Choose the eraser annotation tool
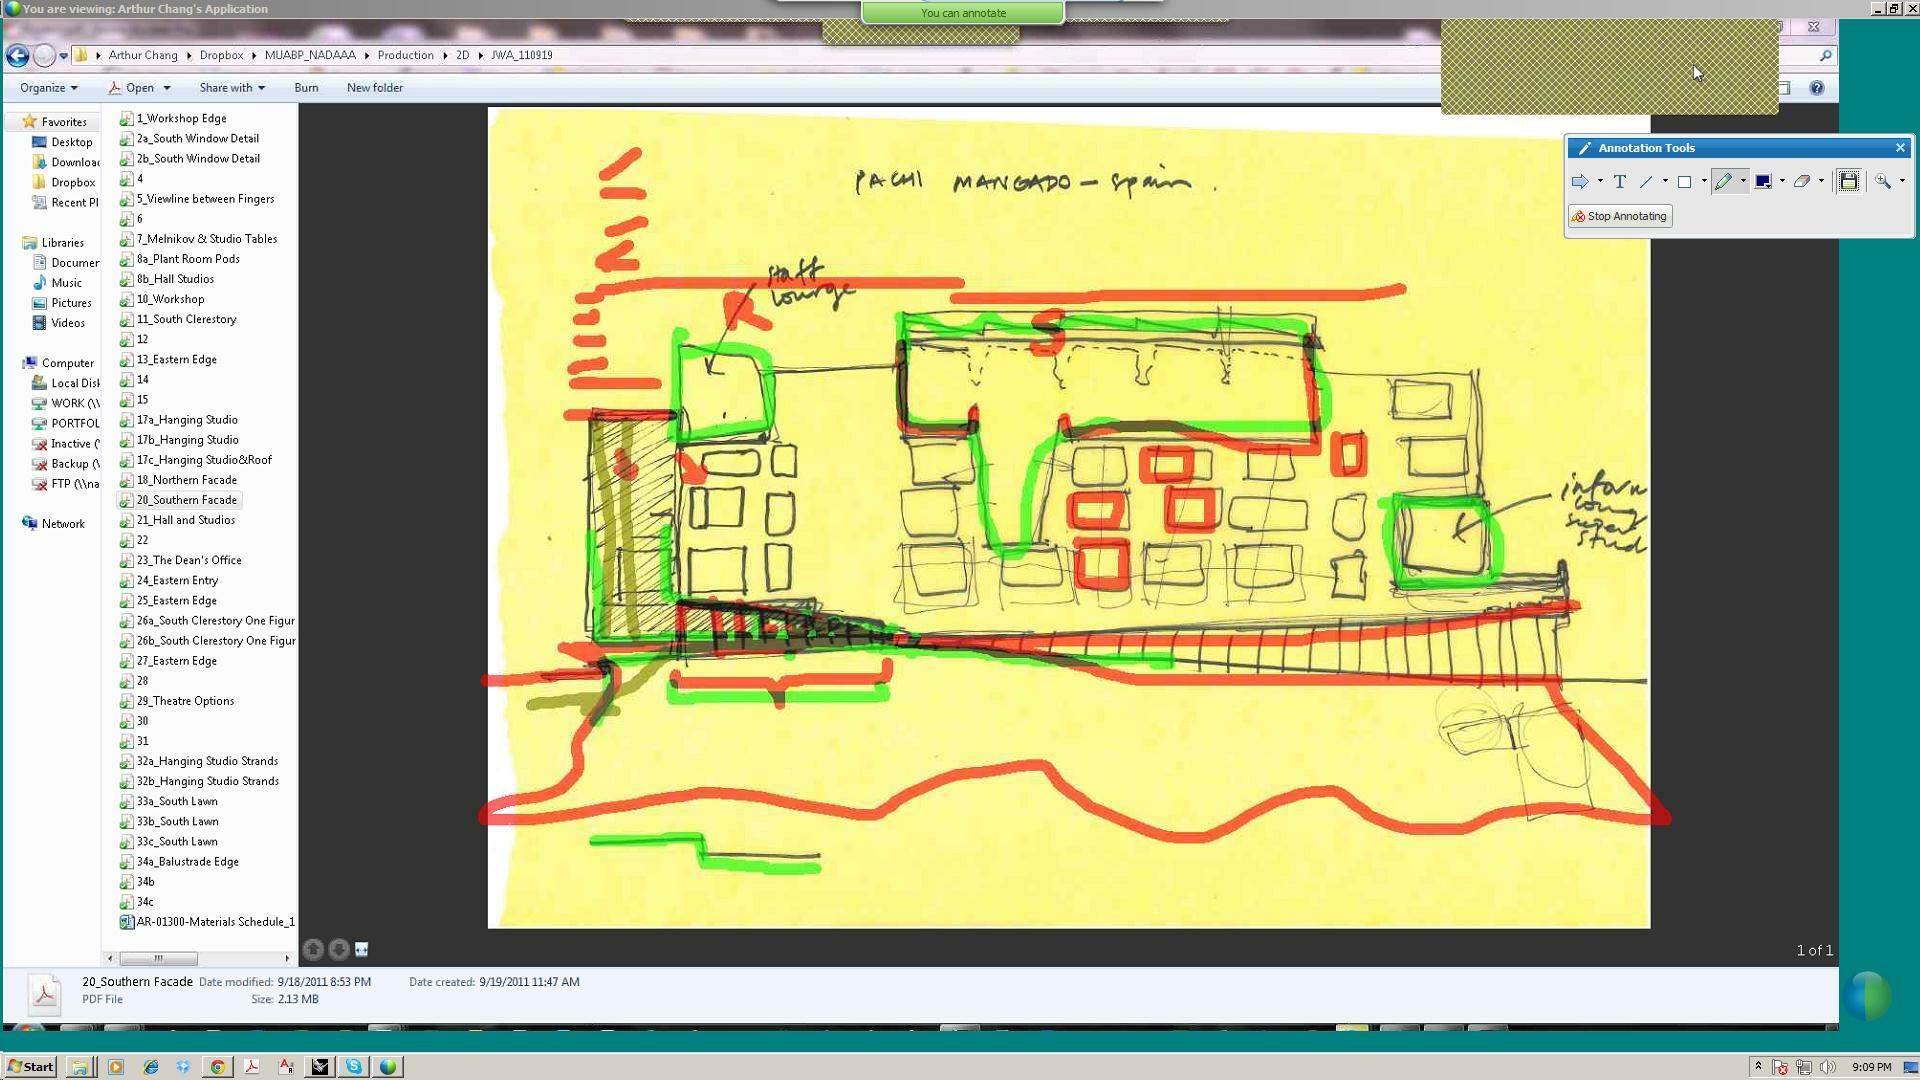The height and width of the screenshot is (1080, 1920). (x=1802, y=182)
